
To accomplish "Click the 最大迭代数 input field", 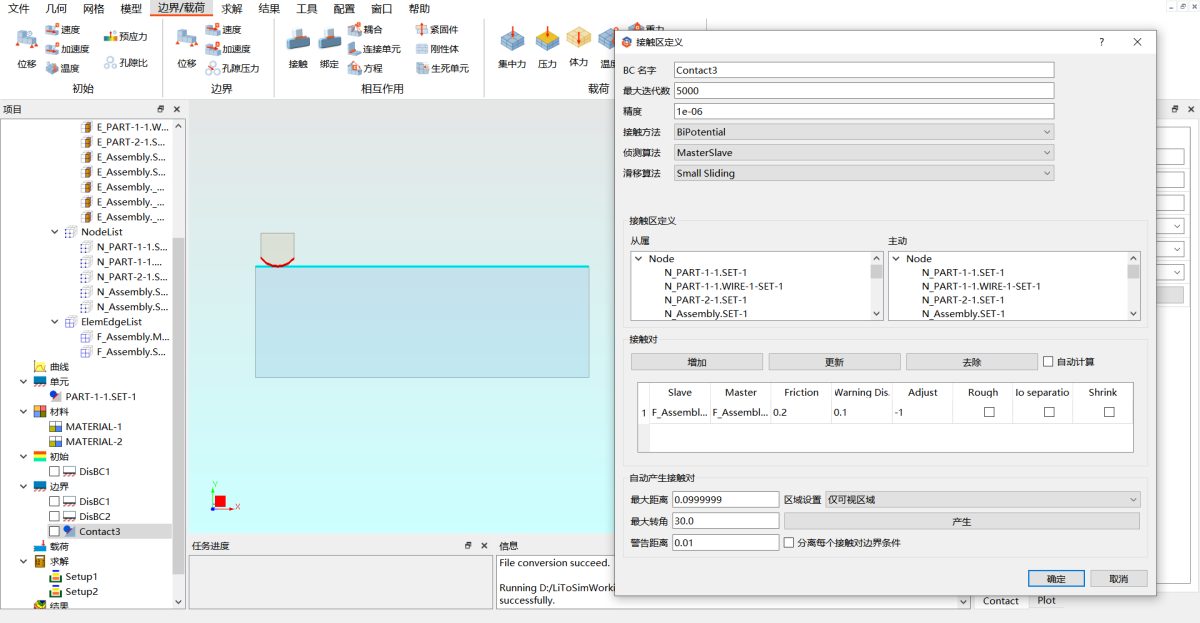I will pos(864,90).
